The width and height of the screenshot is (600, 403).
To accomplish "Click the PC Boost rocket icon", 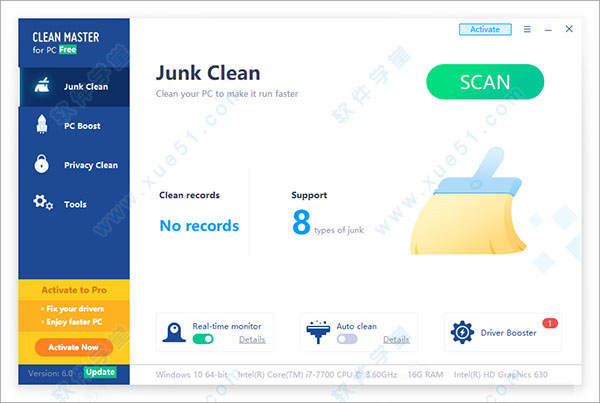I will coord(42,125).
